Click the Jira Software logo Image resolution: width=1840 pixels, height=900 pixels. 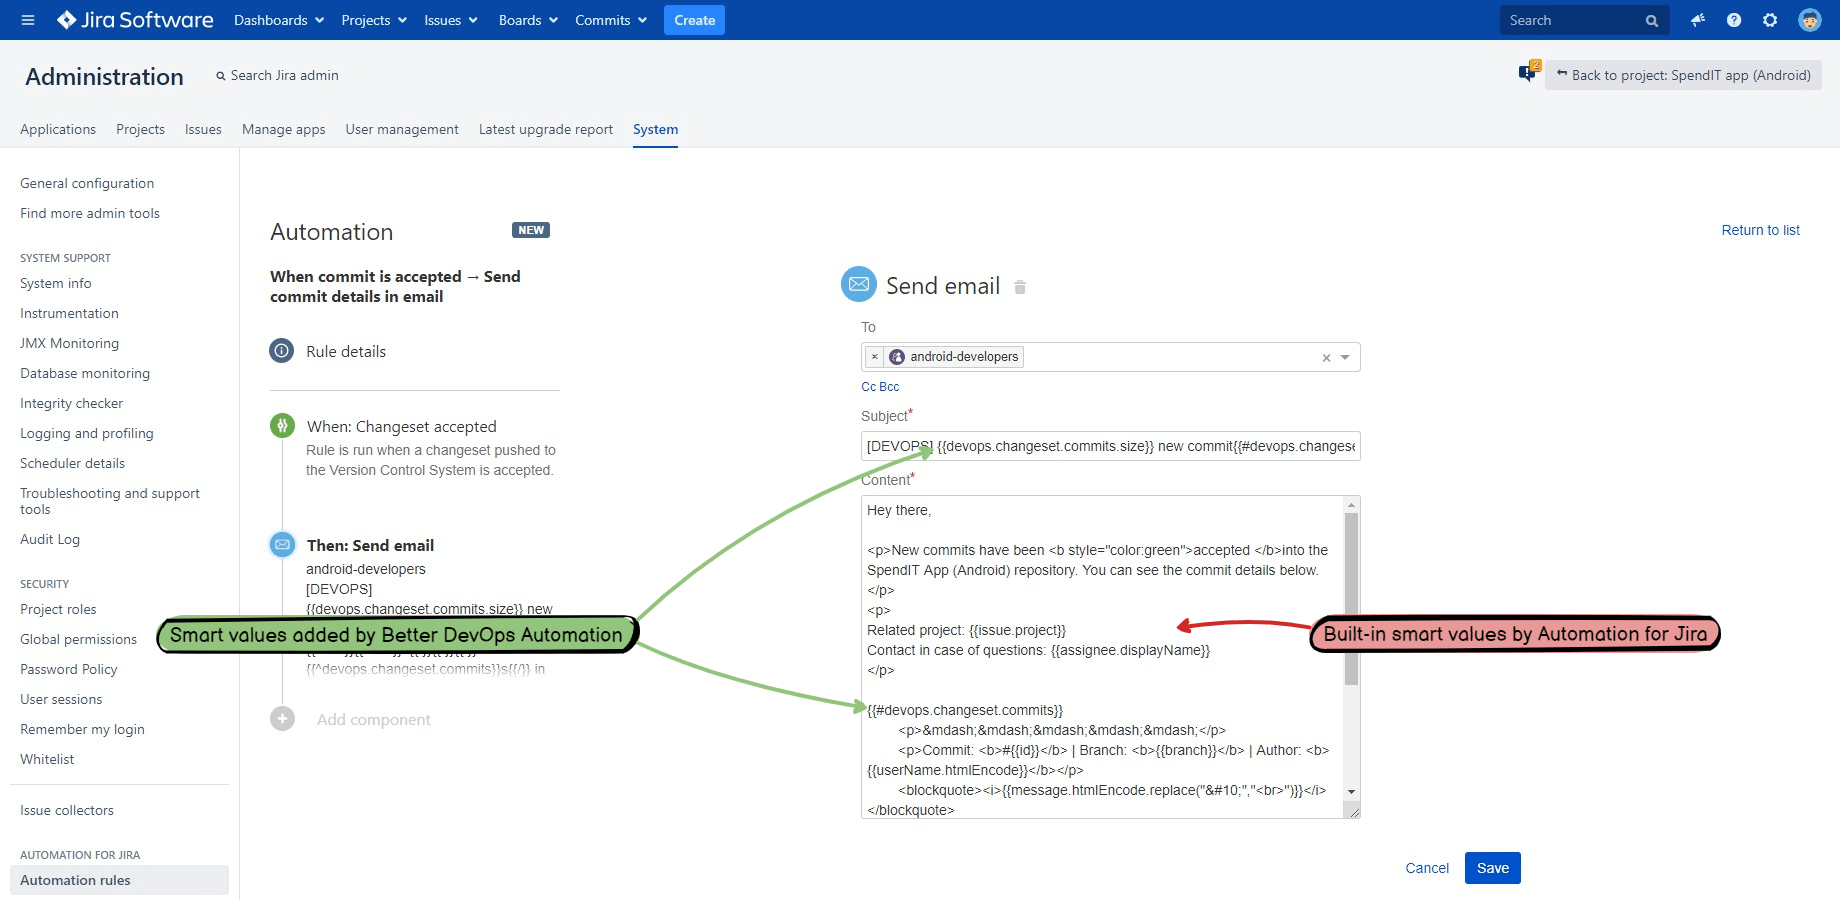pos(135,20)
